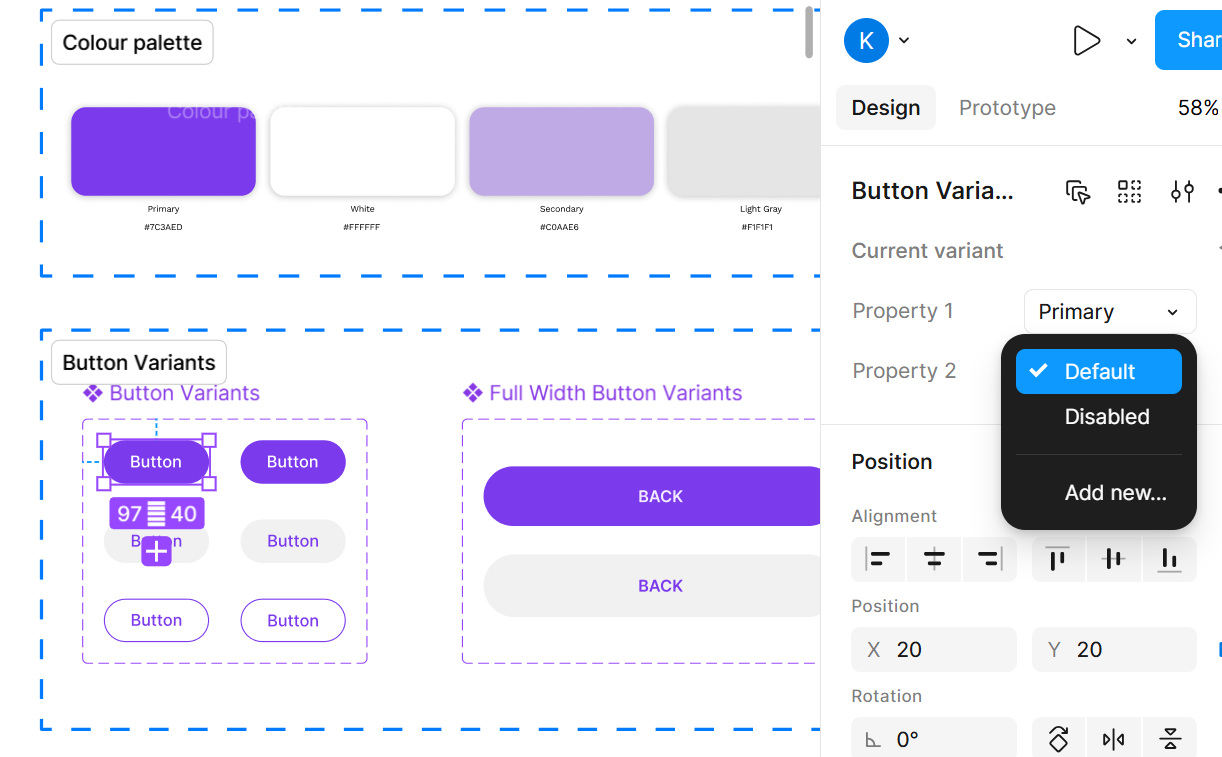Click the rotation 0° field

(x=934, y=740)
